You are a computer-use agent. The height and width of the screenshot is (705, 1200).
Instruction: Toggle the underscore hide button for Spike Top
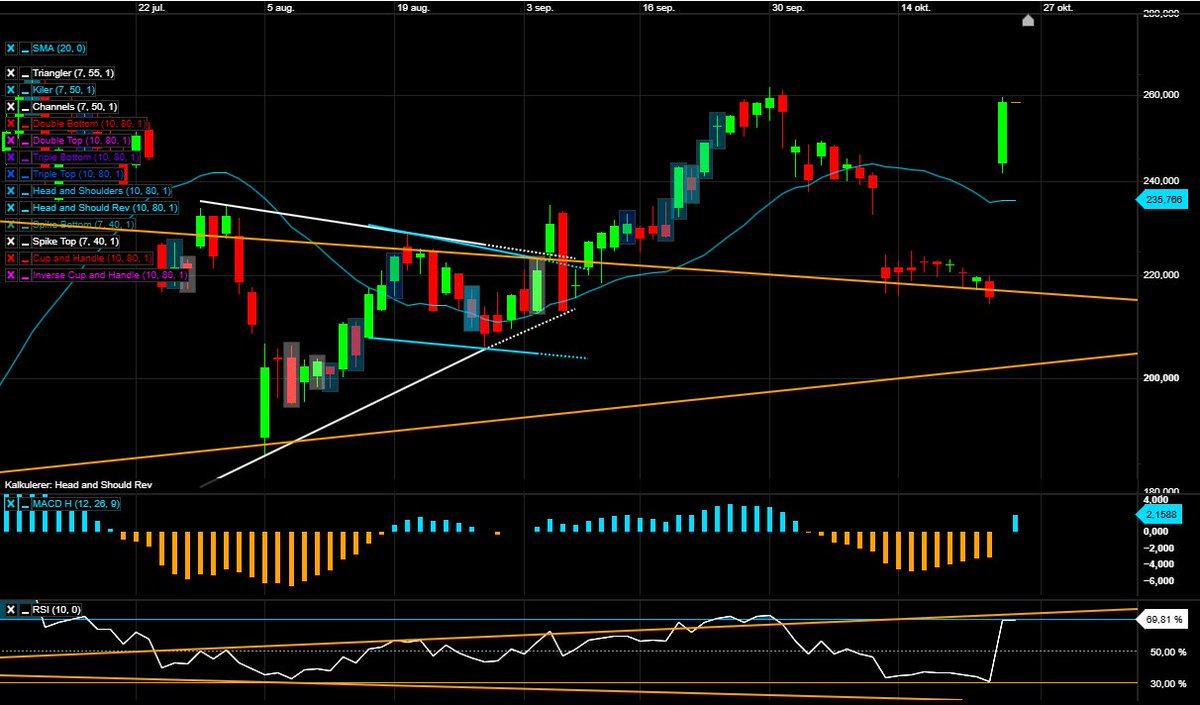(x=25, y=242)
